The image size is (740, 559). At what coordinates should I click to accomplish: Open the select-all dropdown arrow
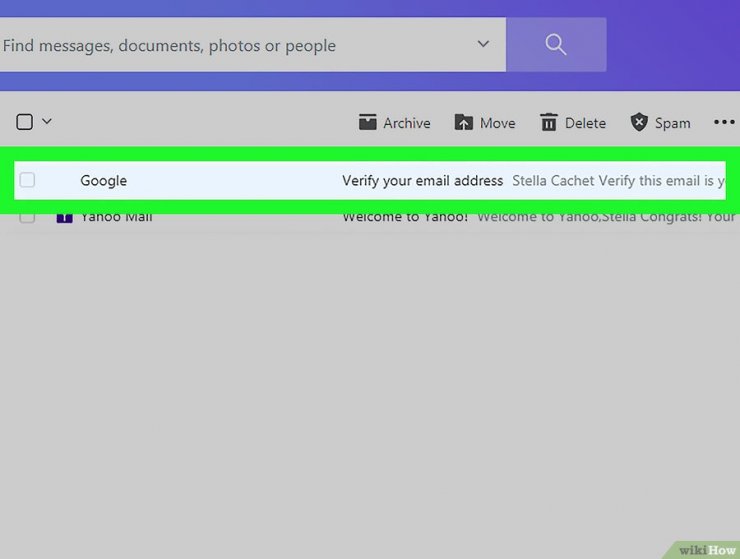[47, 121]
